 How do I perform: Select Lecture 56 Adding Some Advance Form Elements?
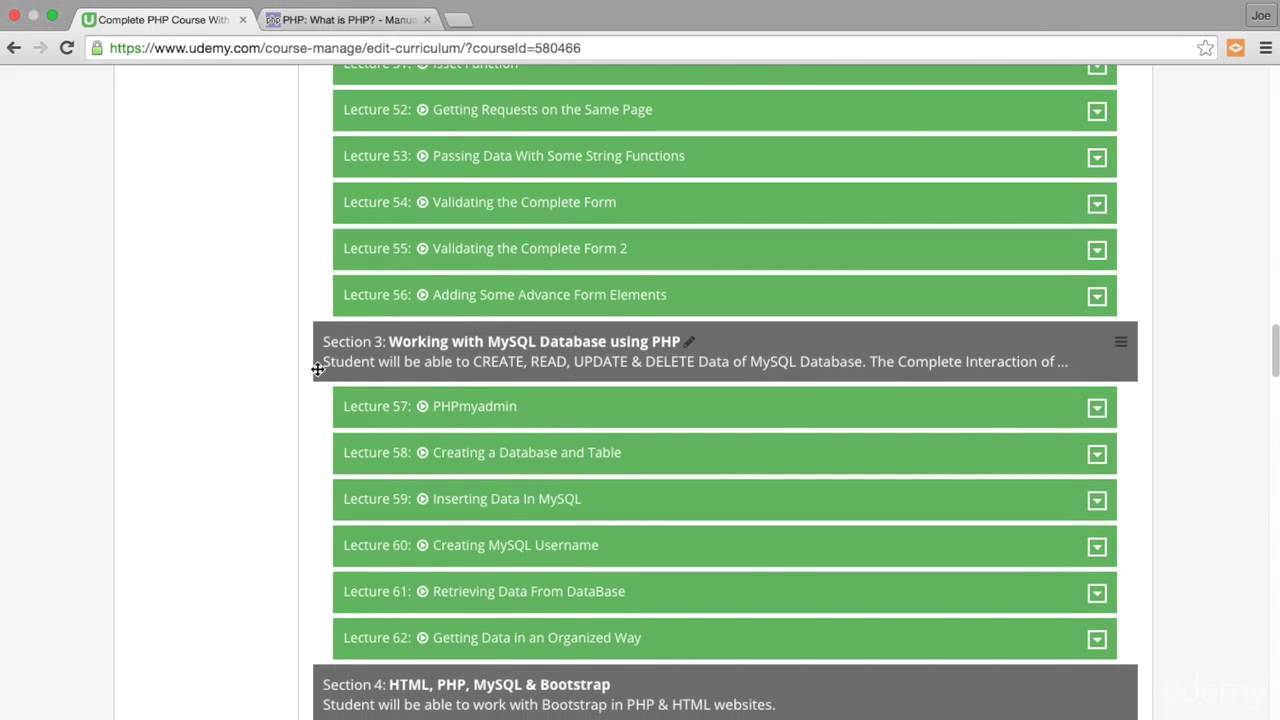(x=549, y=295)
